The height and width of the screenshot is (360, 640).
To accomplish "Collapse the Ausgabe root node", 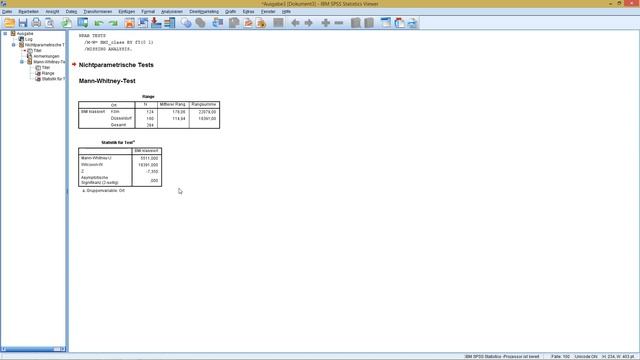I will tap(5, 33).
